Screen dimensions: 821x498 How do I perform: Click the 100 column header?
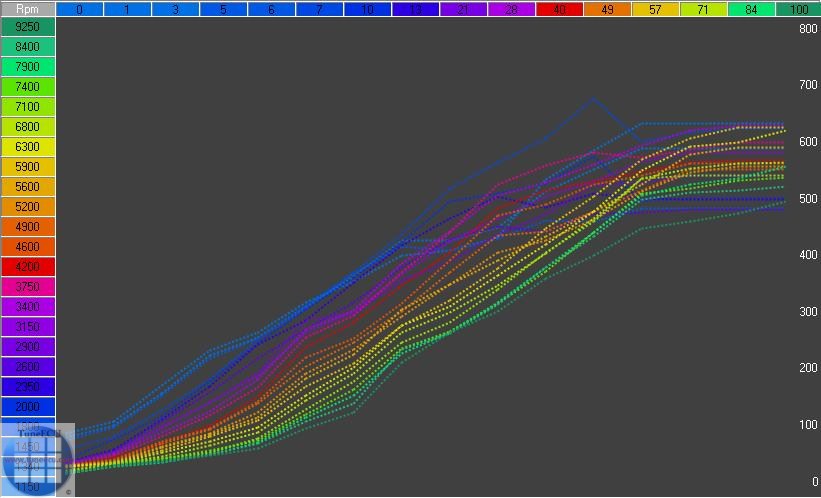pos(798,9)
